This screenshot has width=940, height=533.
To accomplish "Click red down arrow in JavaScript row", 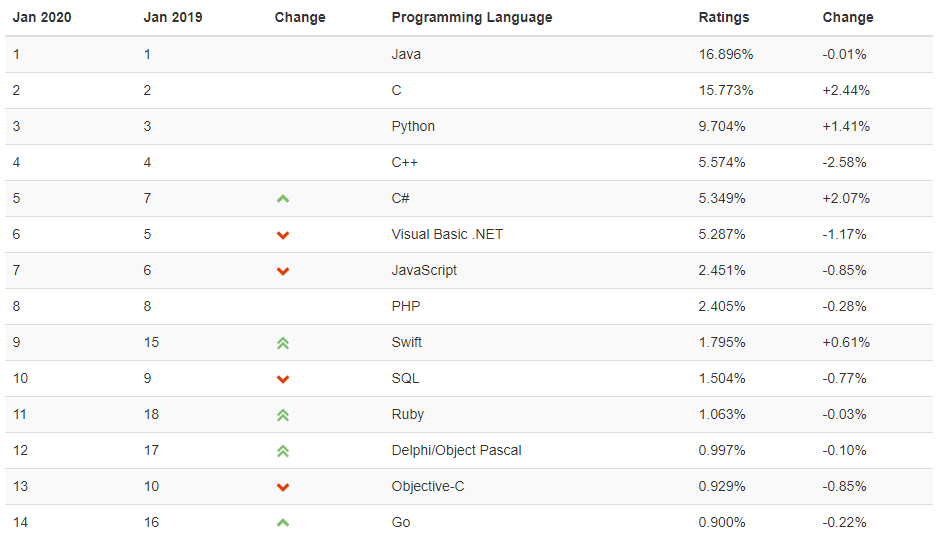I will [283, 271].
